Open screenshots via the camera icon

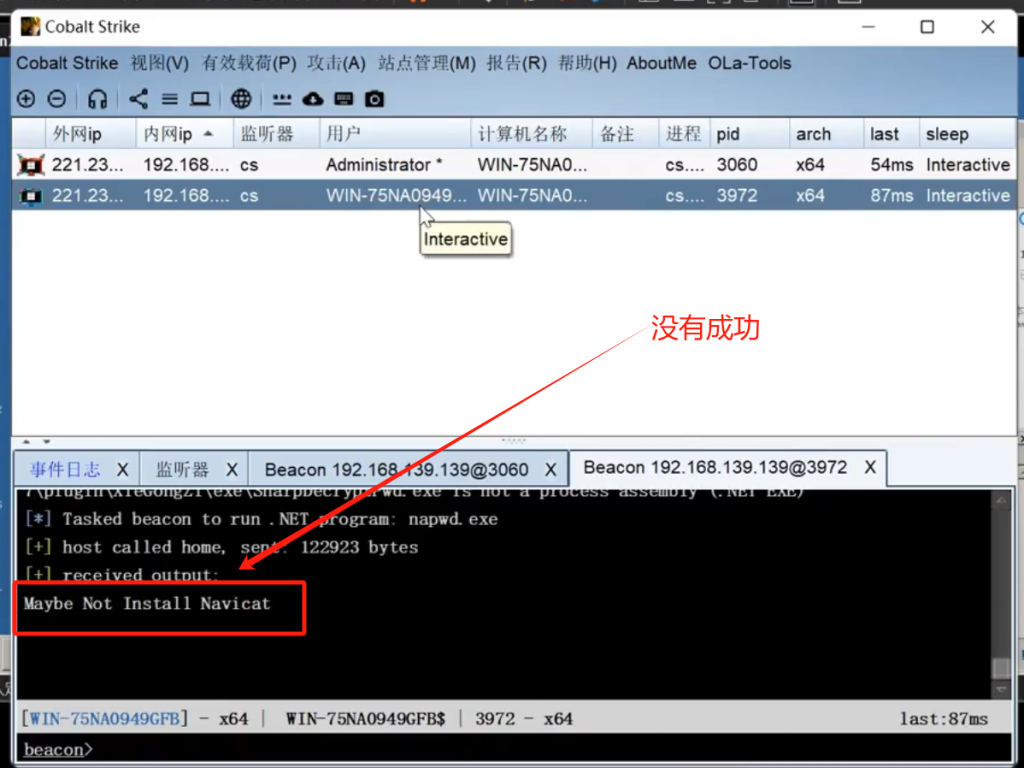coord(374,99)
